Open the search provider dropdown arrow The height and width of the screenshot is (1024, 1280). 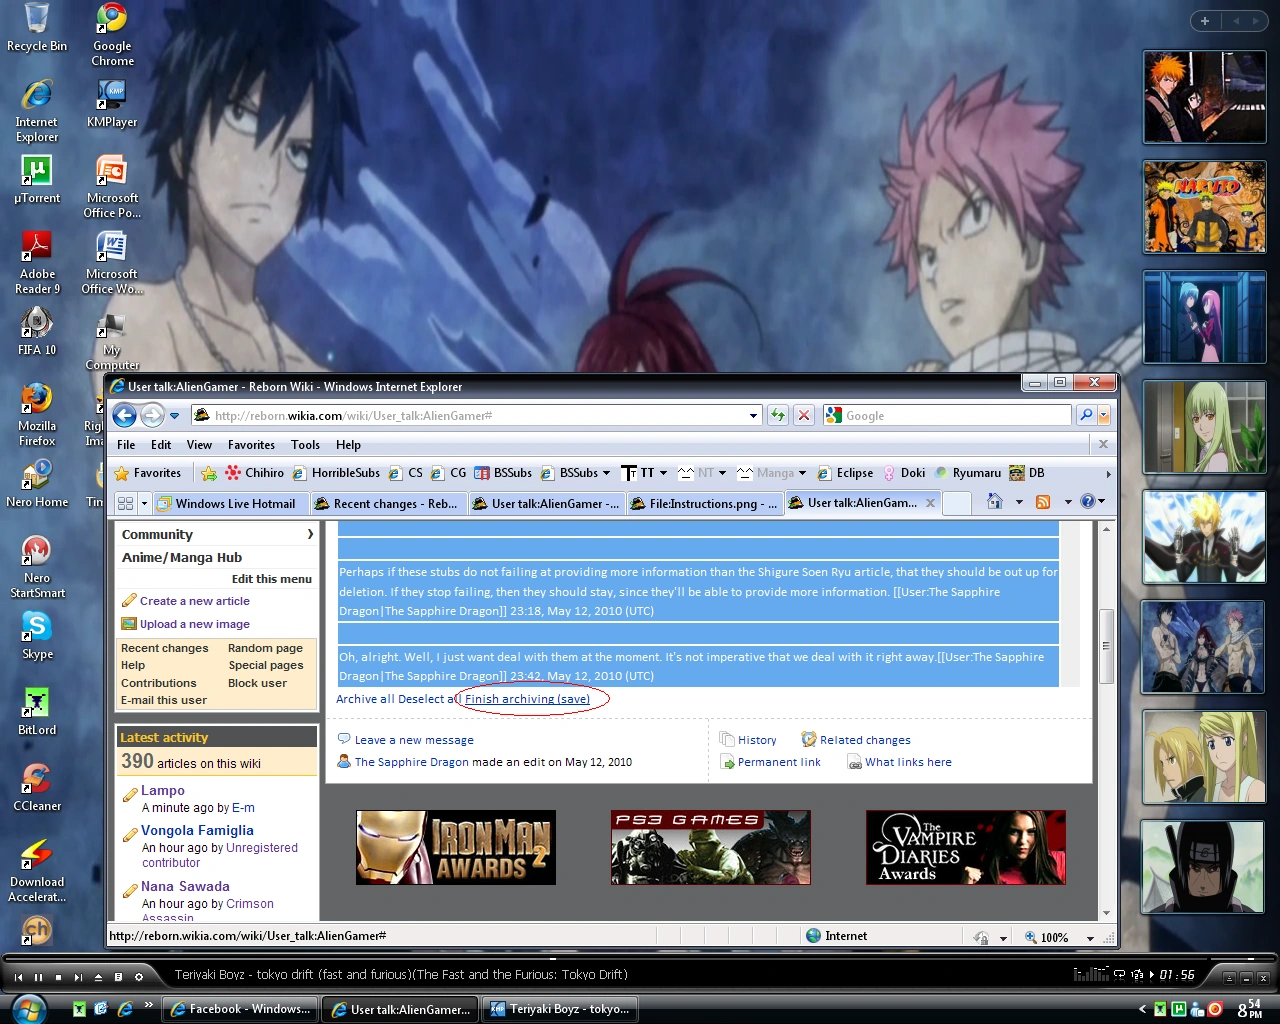1104,415
